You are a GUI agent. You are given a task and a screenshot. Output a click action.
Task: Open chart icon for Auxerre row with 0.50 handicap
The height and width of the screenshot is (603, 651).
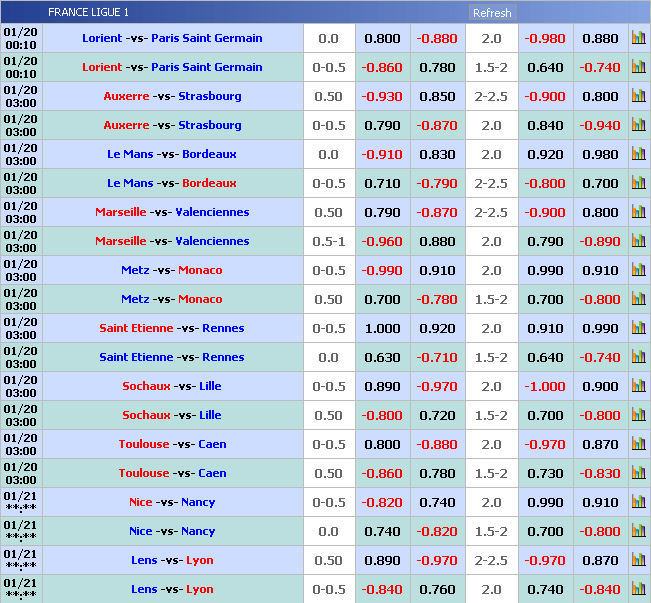point(638,97)
